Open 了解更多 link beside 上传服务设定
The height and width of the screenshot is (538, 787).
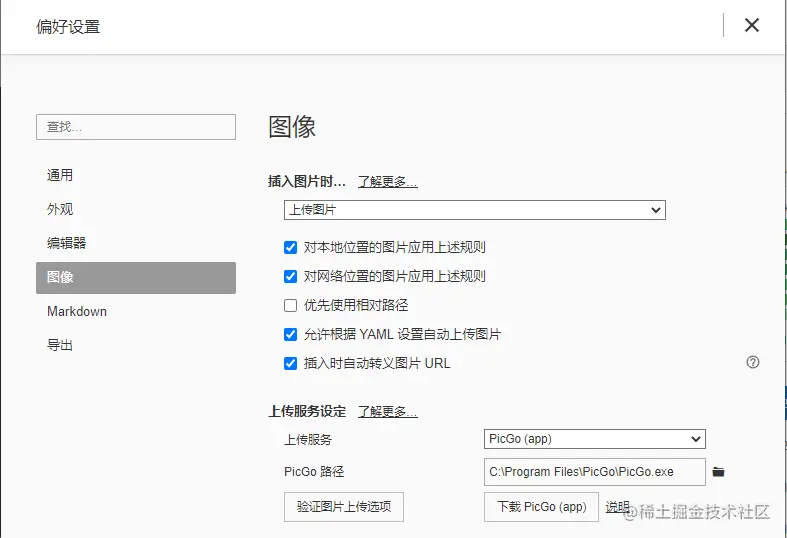point(387,412)
